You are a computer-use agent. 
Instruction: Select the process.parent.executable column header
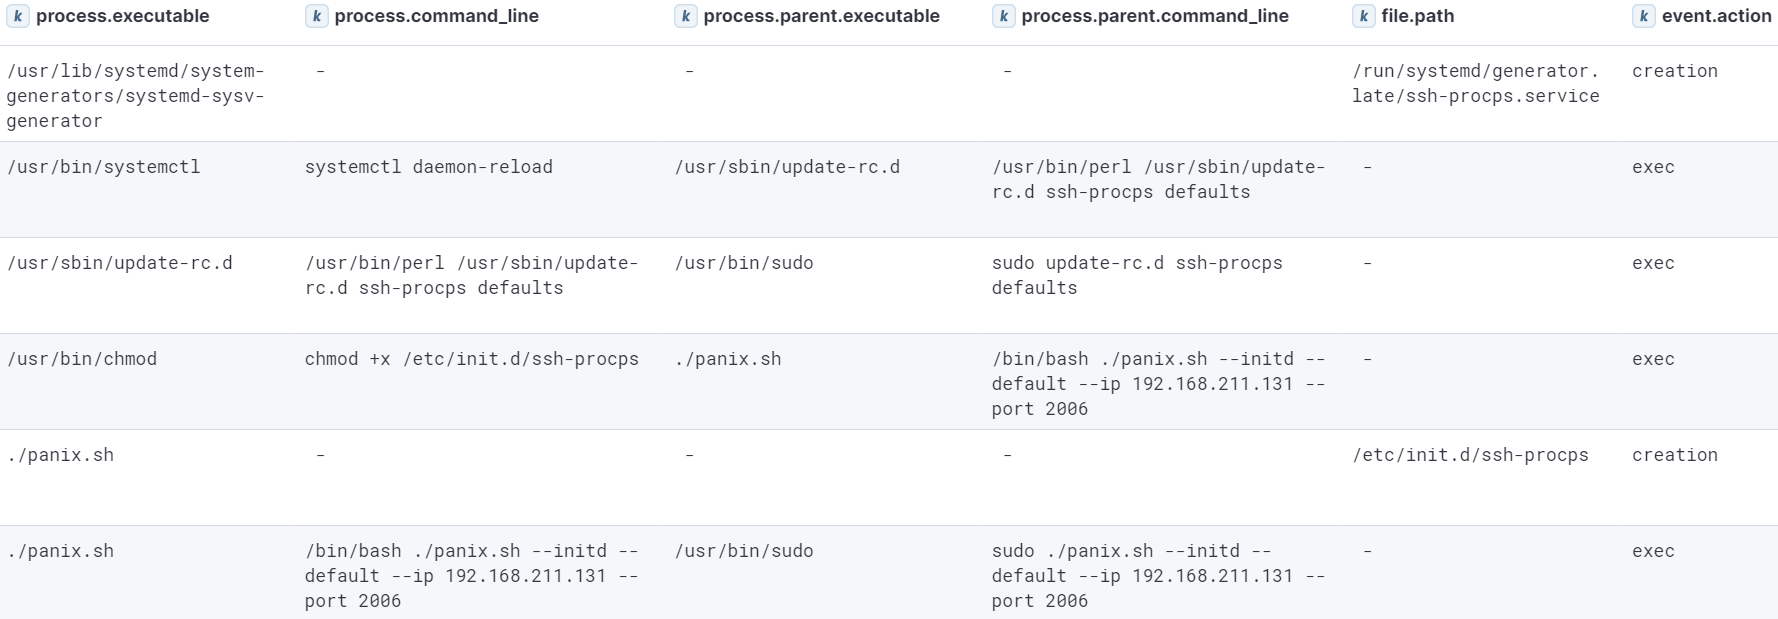pos(821,16)
